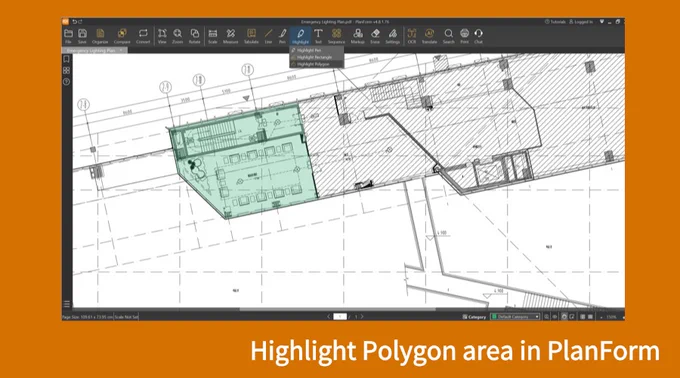Open the AI Translate tool
Image resolution: width=680 pixels, height=378 pixels.
(429, 36)
